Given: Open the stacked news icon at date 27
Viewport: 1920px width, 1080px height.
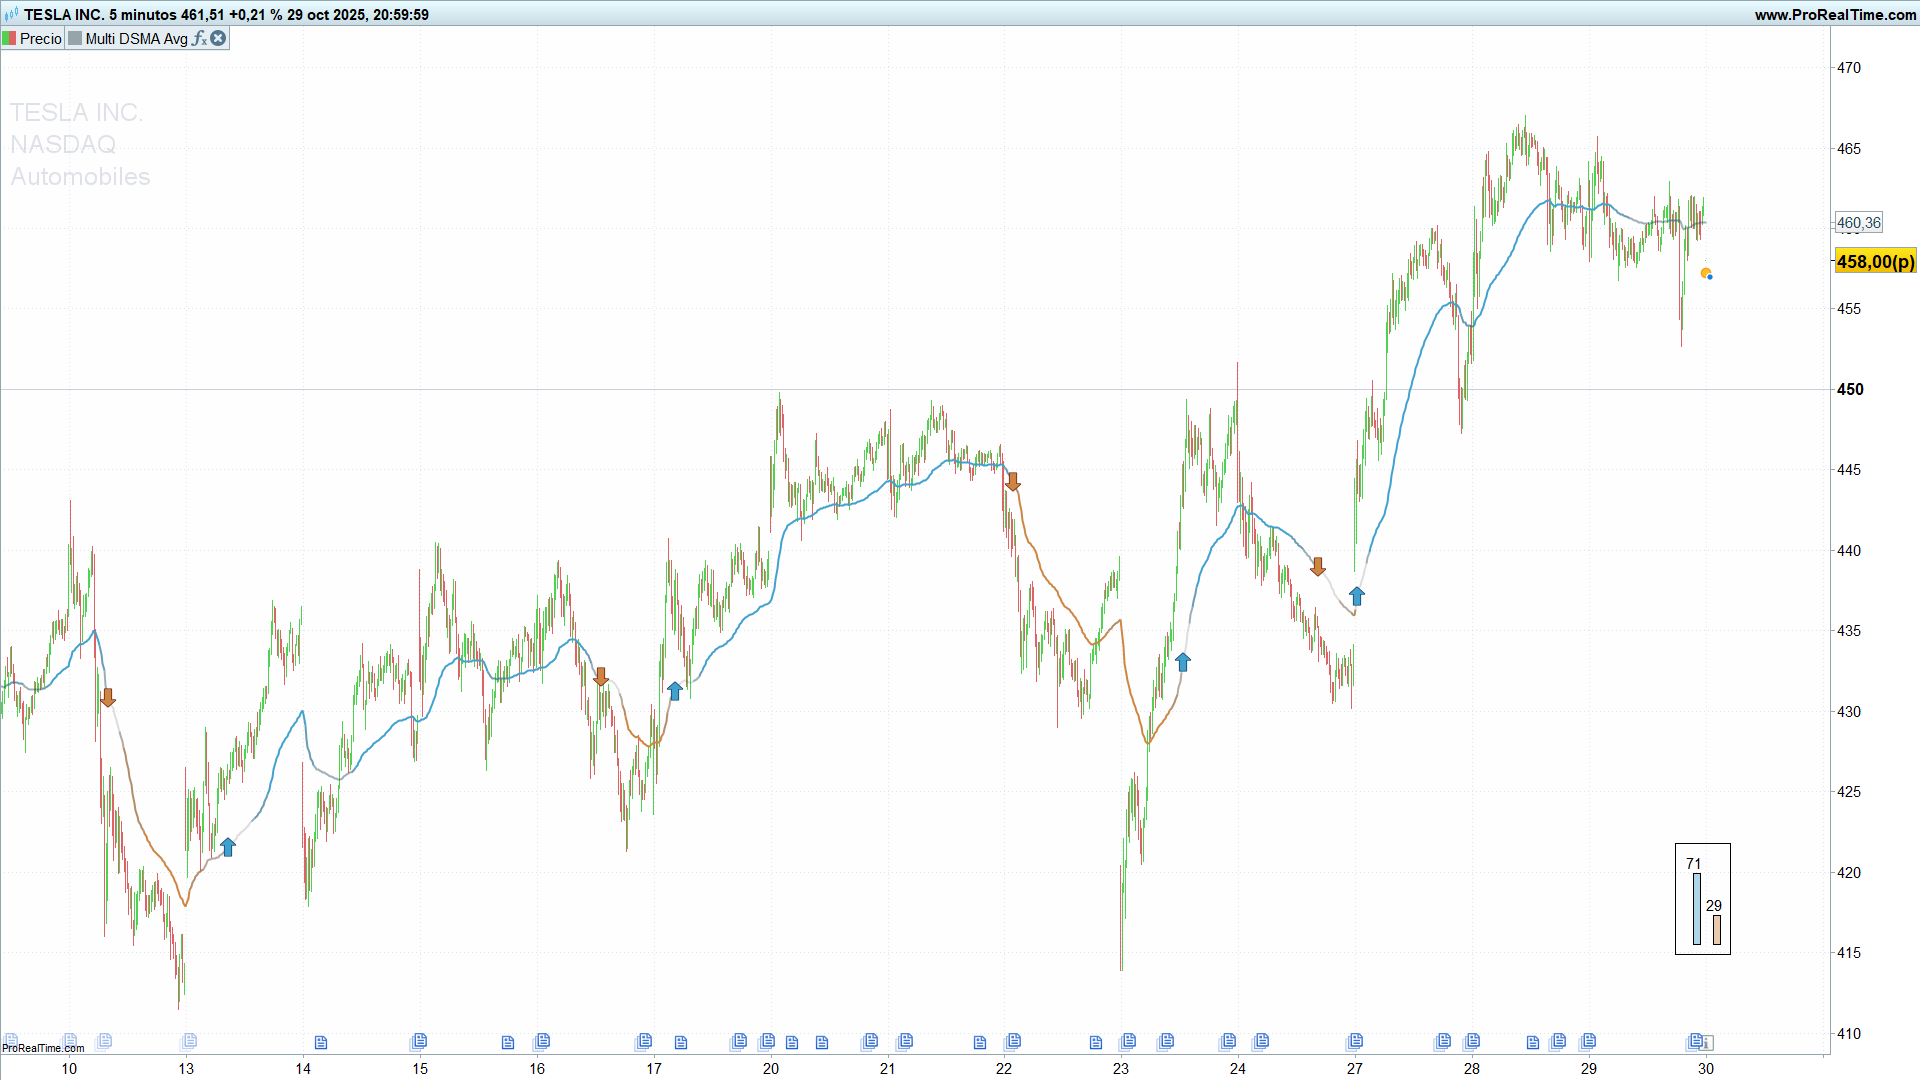Looking at the screenshot, I should point(1355,1041).
